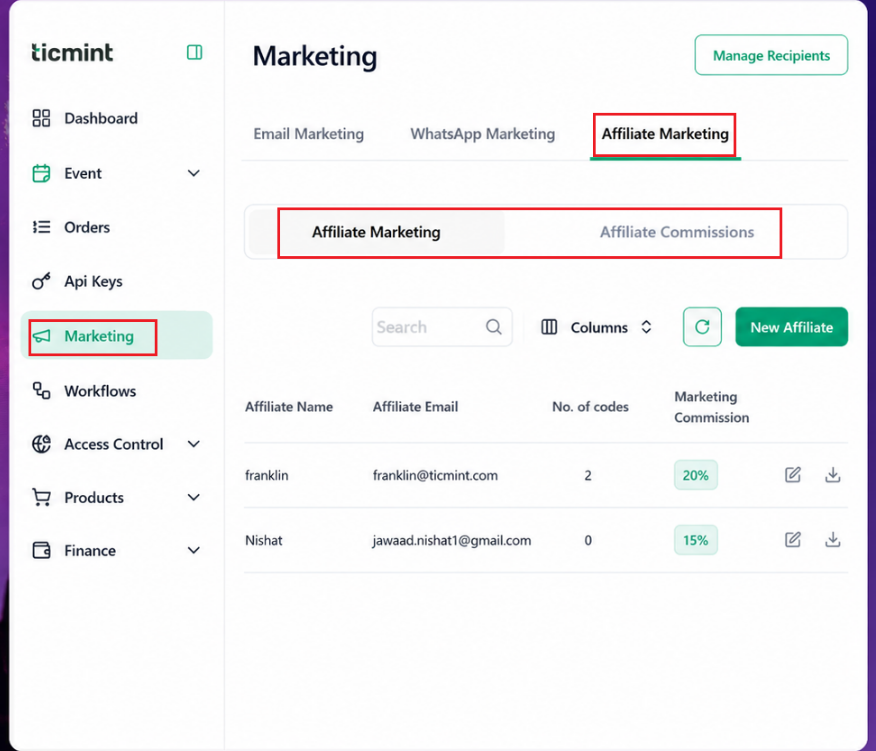The image size is (876, 751).
Task: Open the Columns dropdown
Action: coord(597,327)
